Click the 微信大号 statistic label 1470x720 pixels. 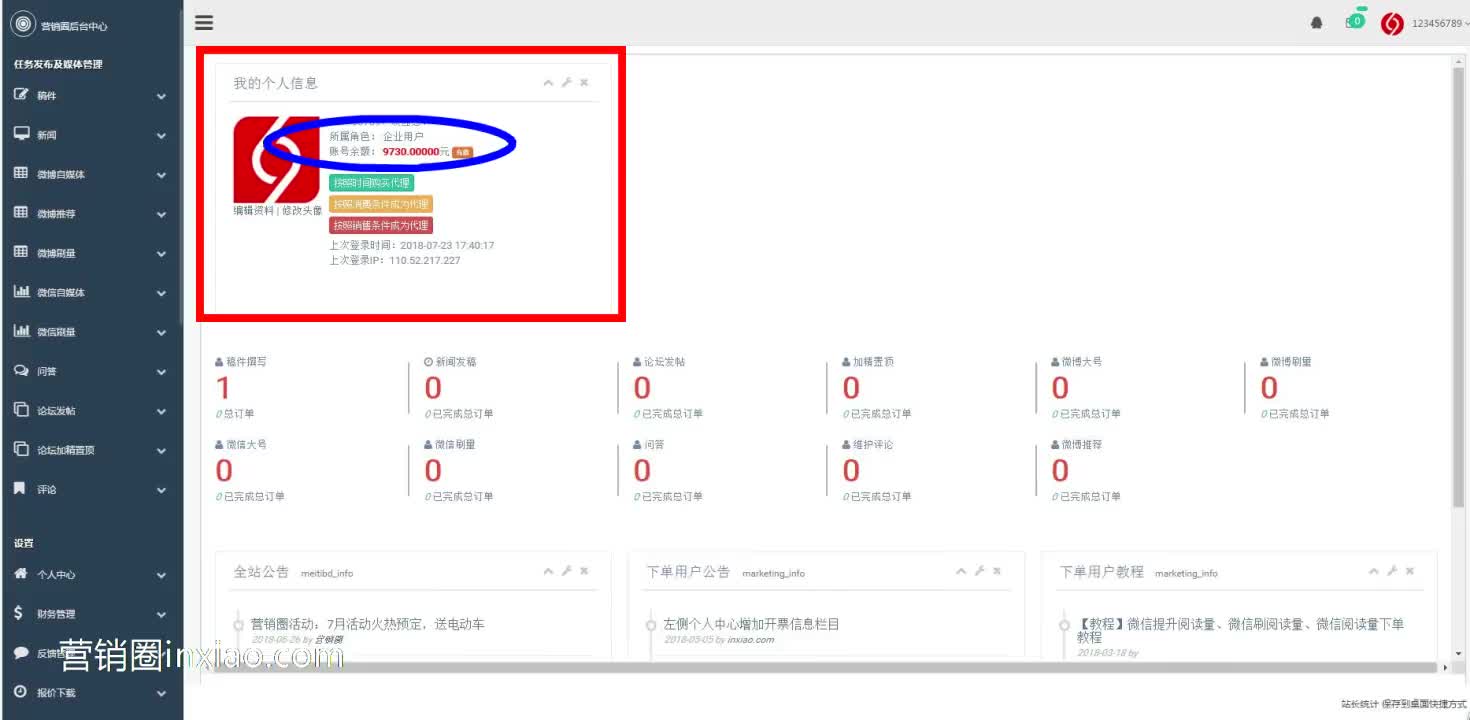[x=247, y=444]
